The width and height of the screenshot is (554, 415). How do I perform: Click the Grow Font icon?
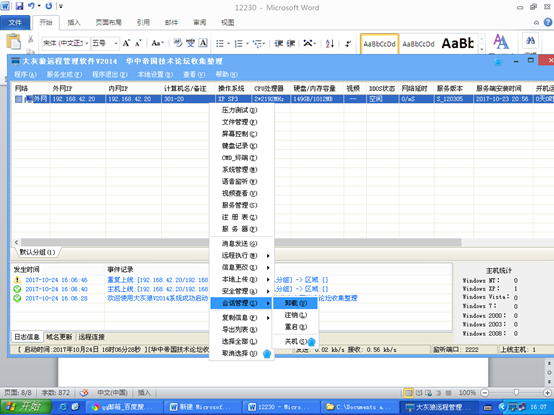[x=126, y=43]
